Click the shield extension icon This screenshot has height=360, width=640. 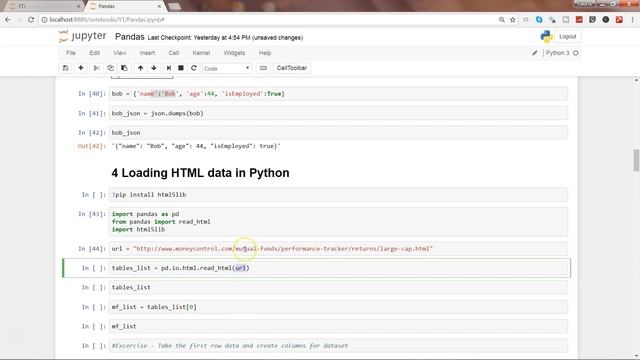592,20
